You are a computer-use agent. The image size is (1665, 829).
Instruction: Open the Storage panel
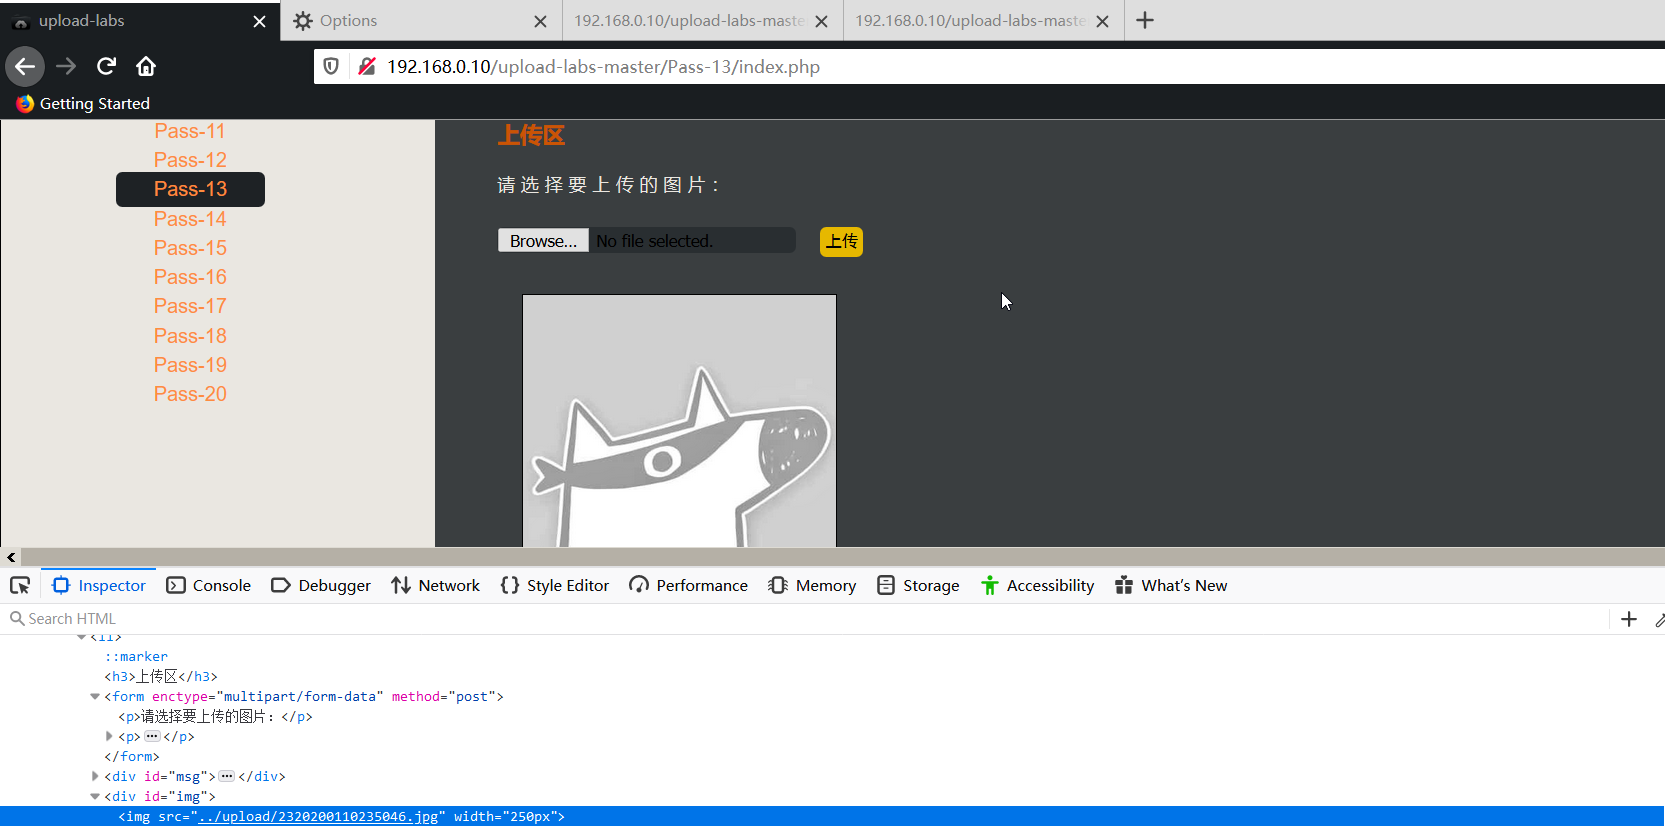click(x=918, y=586)
